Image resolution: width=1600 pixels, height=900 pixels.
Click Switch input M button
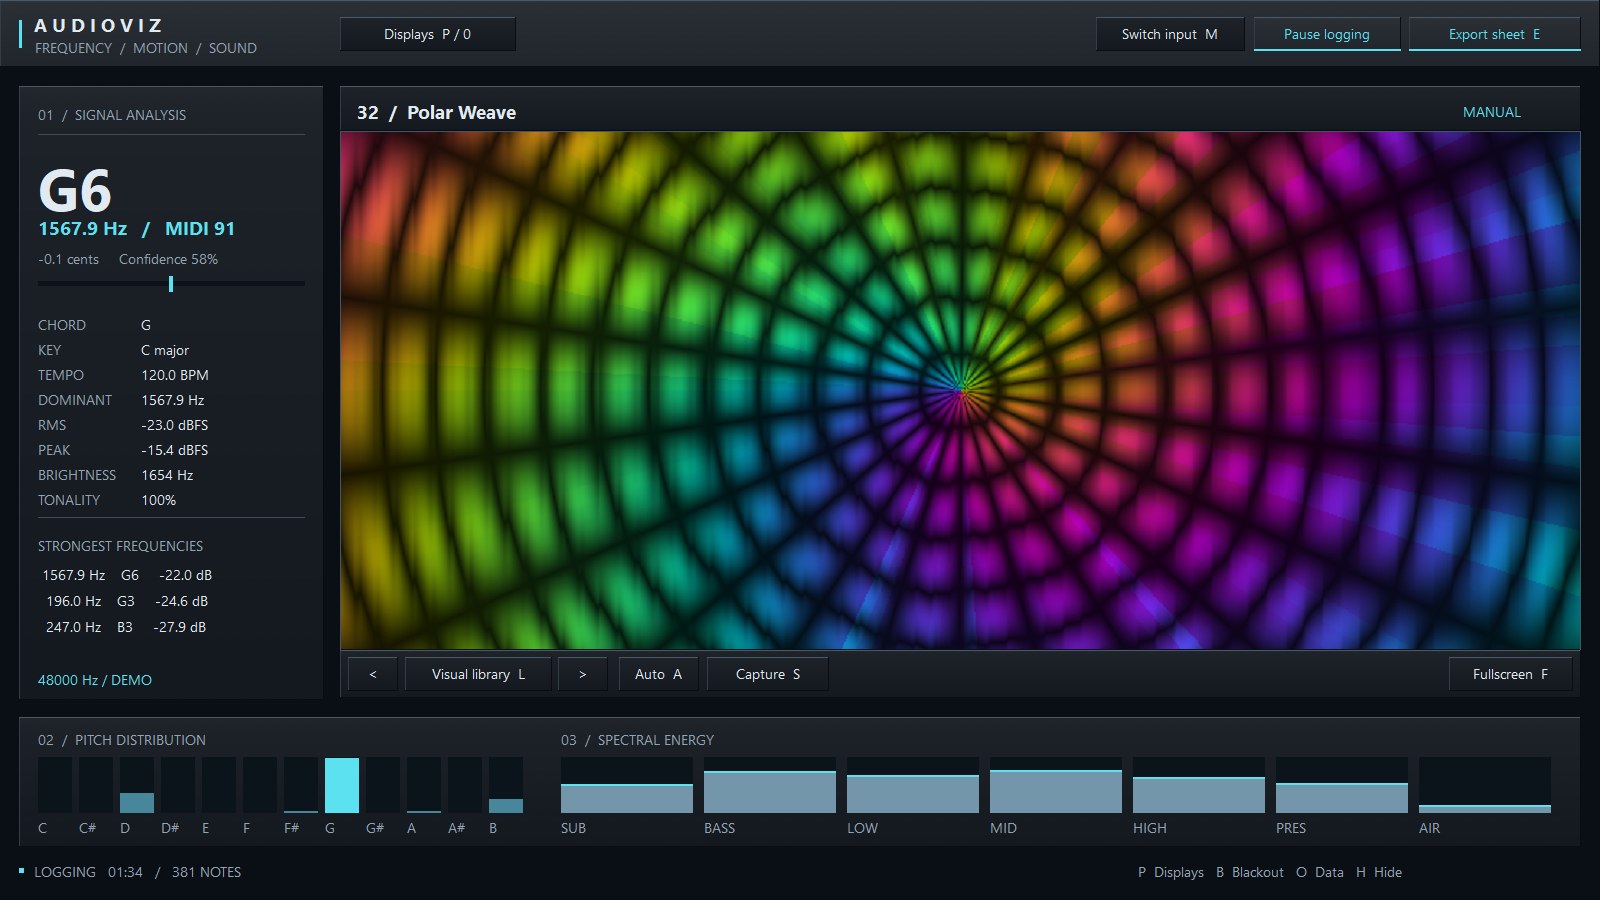tap(1170, 34)
